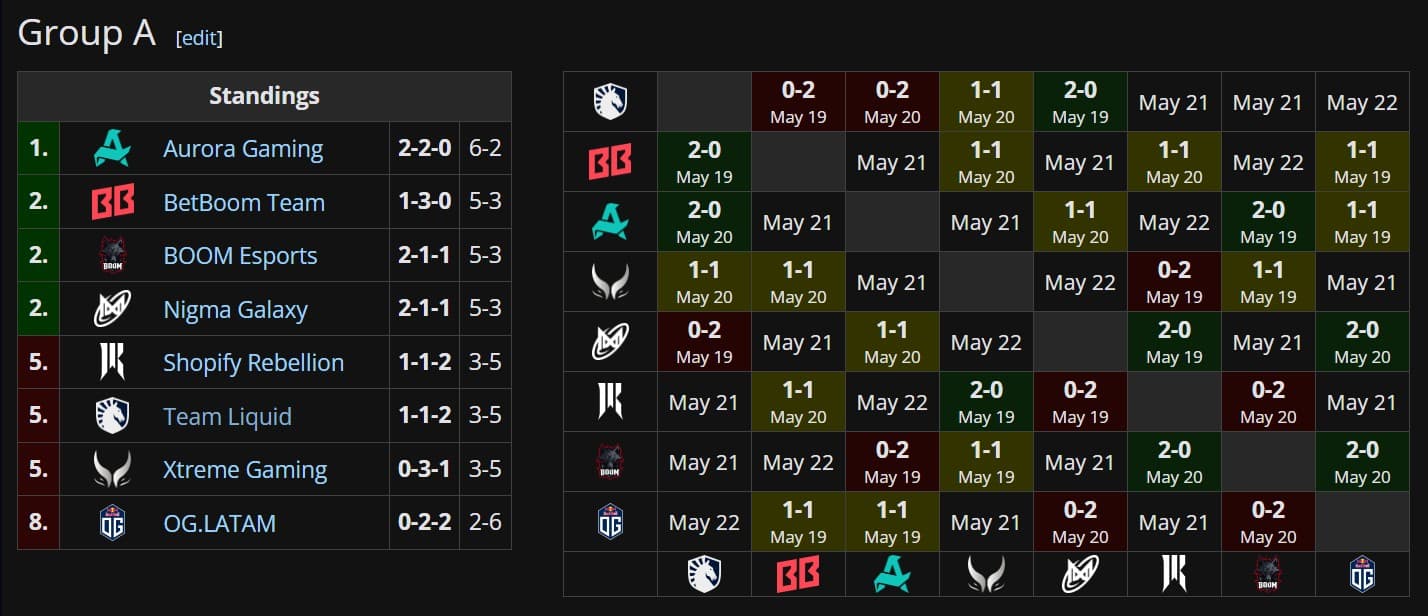Click the BetBoom logo in the standings
This screenshot has height=616, width=1428.
[115, 201]
